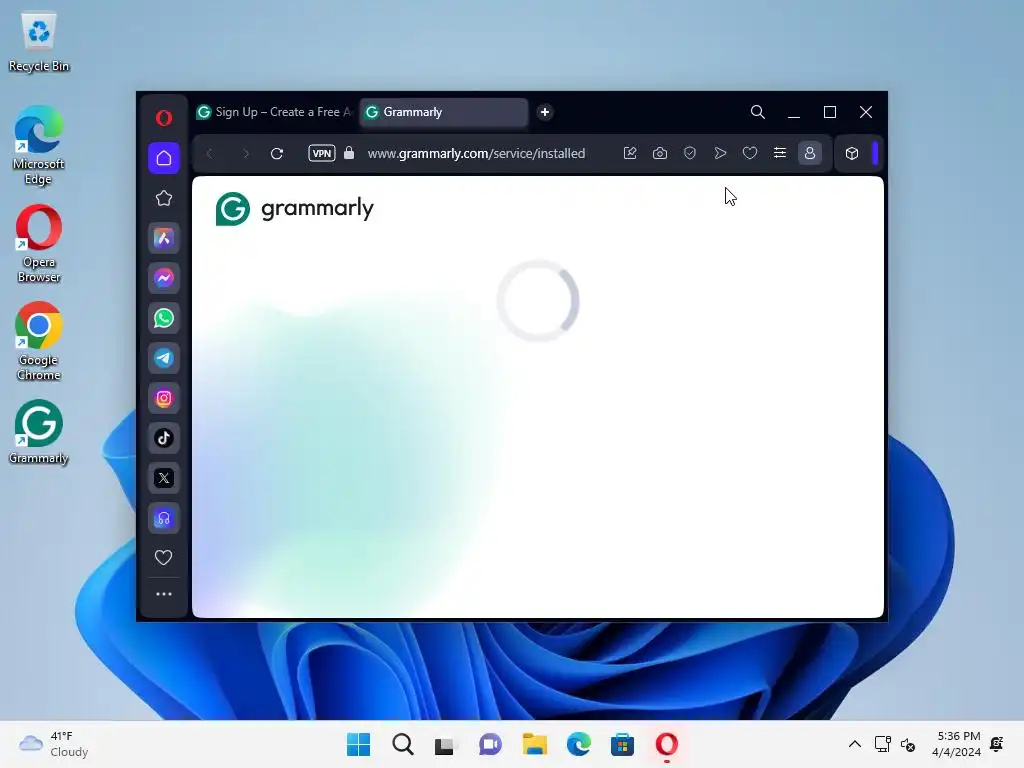Toggle the VPN badge in address bar

322,153
